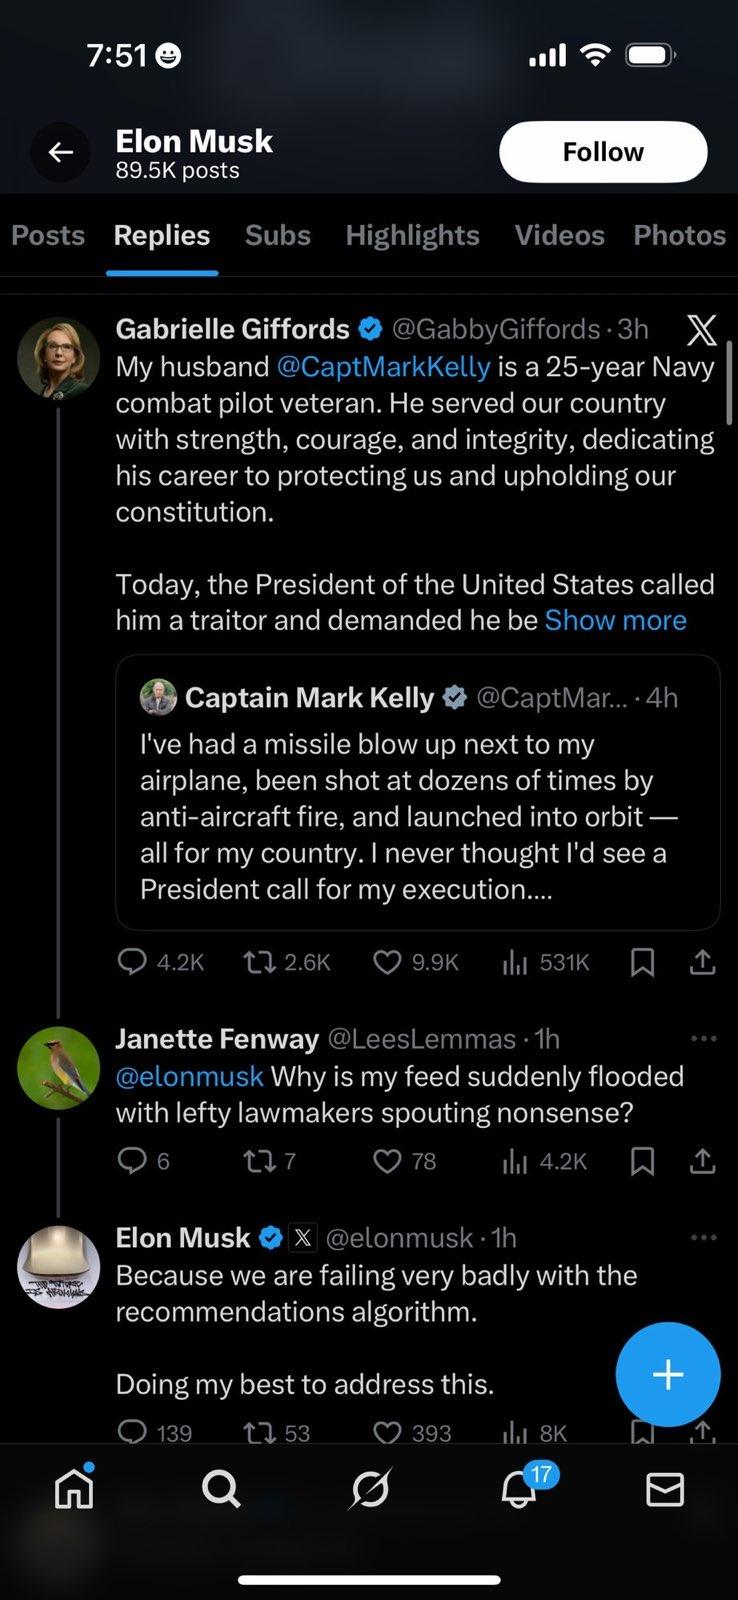
Task: Open more options on Janette Fenway's reply
Action: [704, 1039]
